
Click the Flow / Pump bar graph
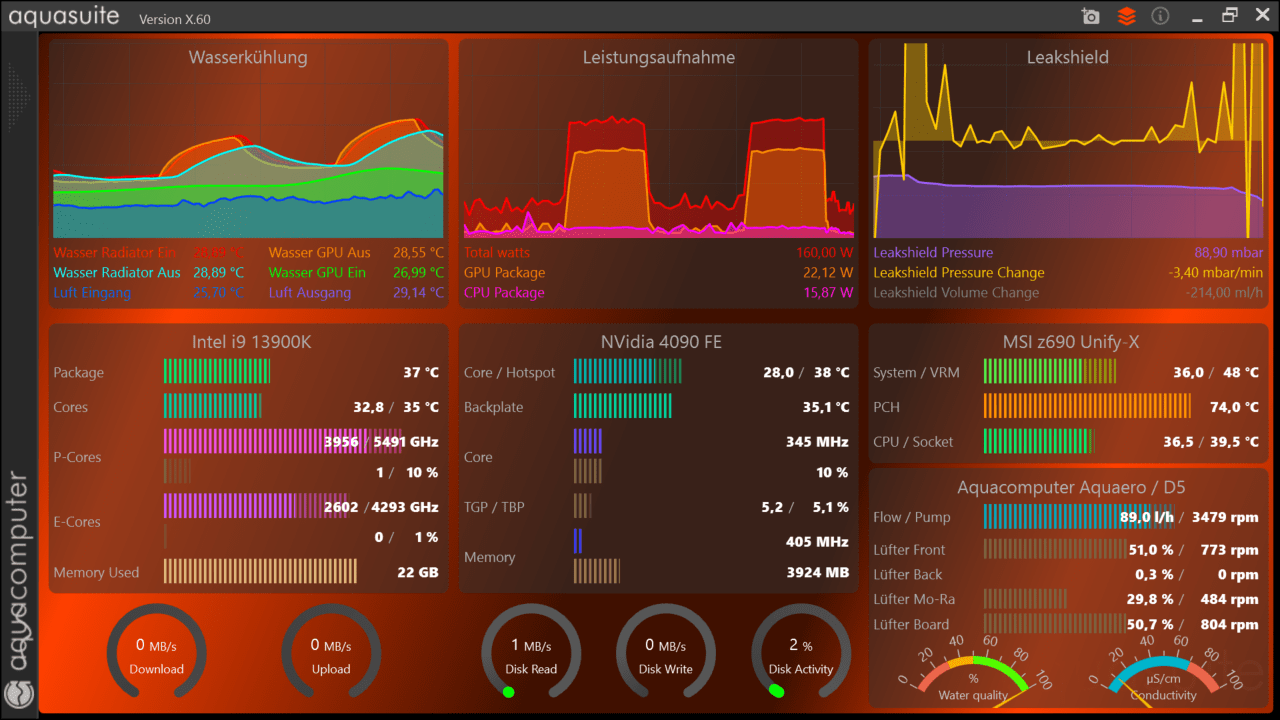pos(1078,516)
